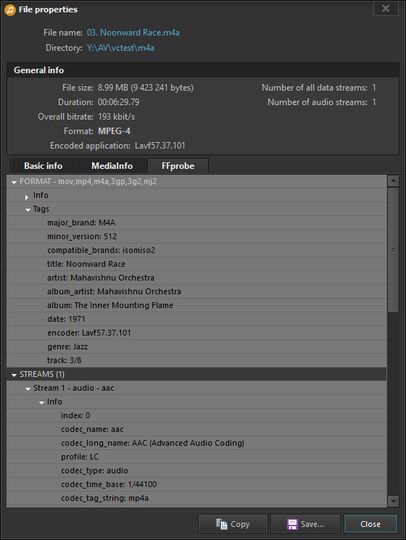Select the album: The Inner Mounting Flame row

pyautogui.click(x=197, y=305)
